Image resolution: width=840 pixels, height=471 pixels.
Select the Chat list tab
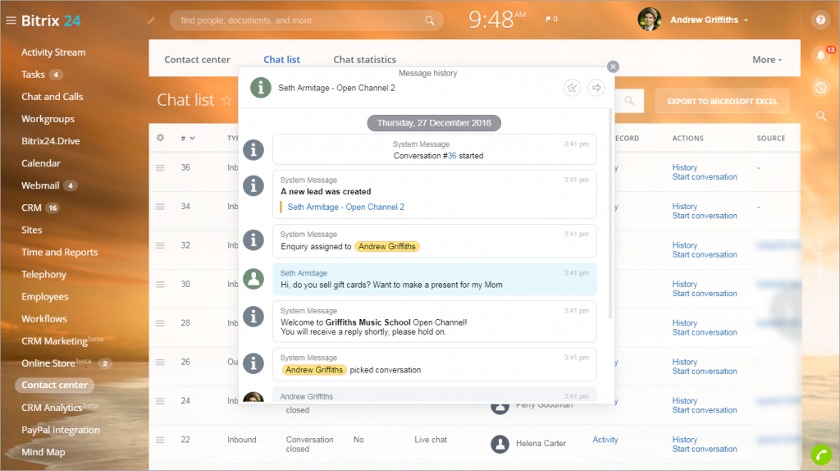click(281, 59)
